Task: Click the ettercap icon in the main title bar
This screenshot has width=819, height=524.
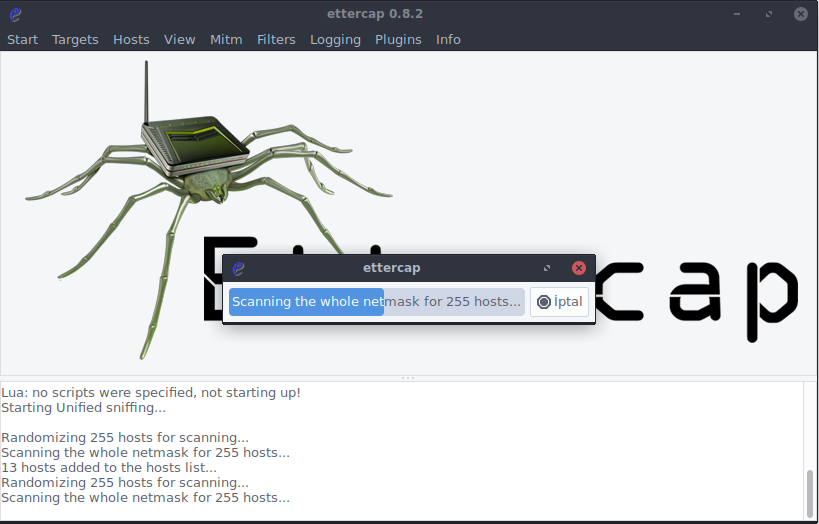Action: tap(15, 14)
